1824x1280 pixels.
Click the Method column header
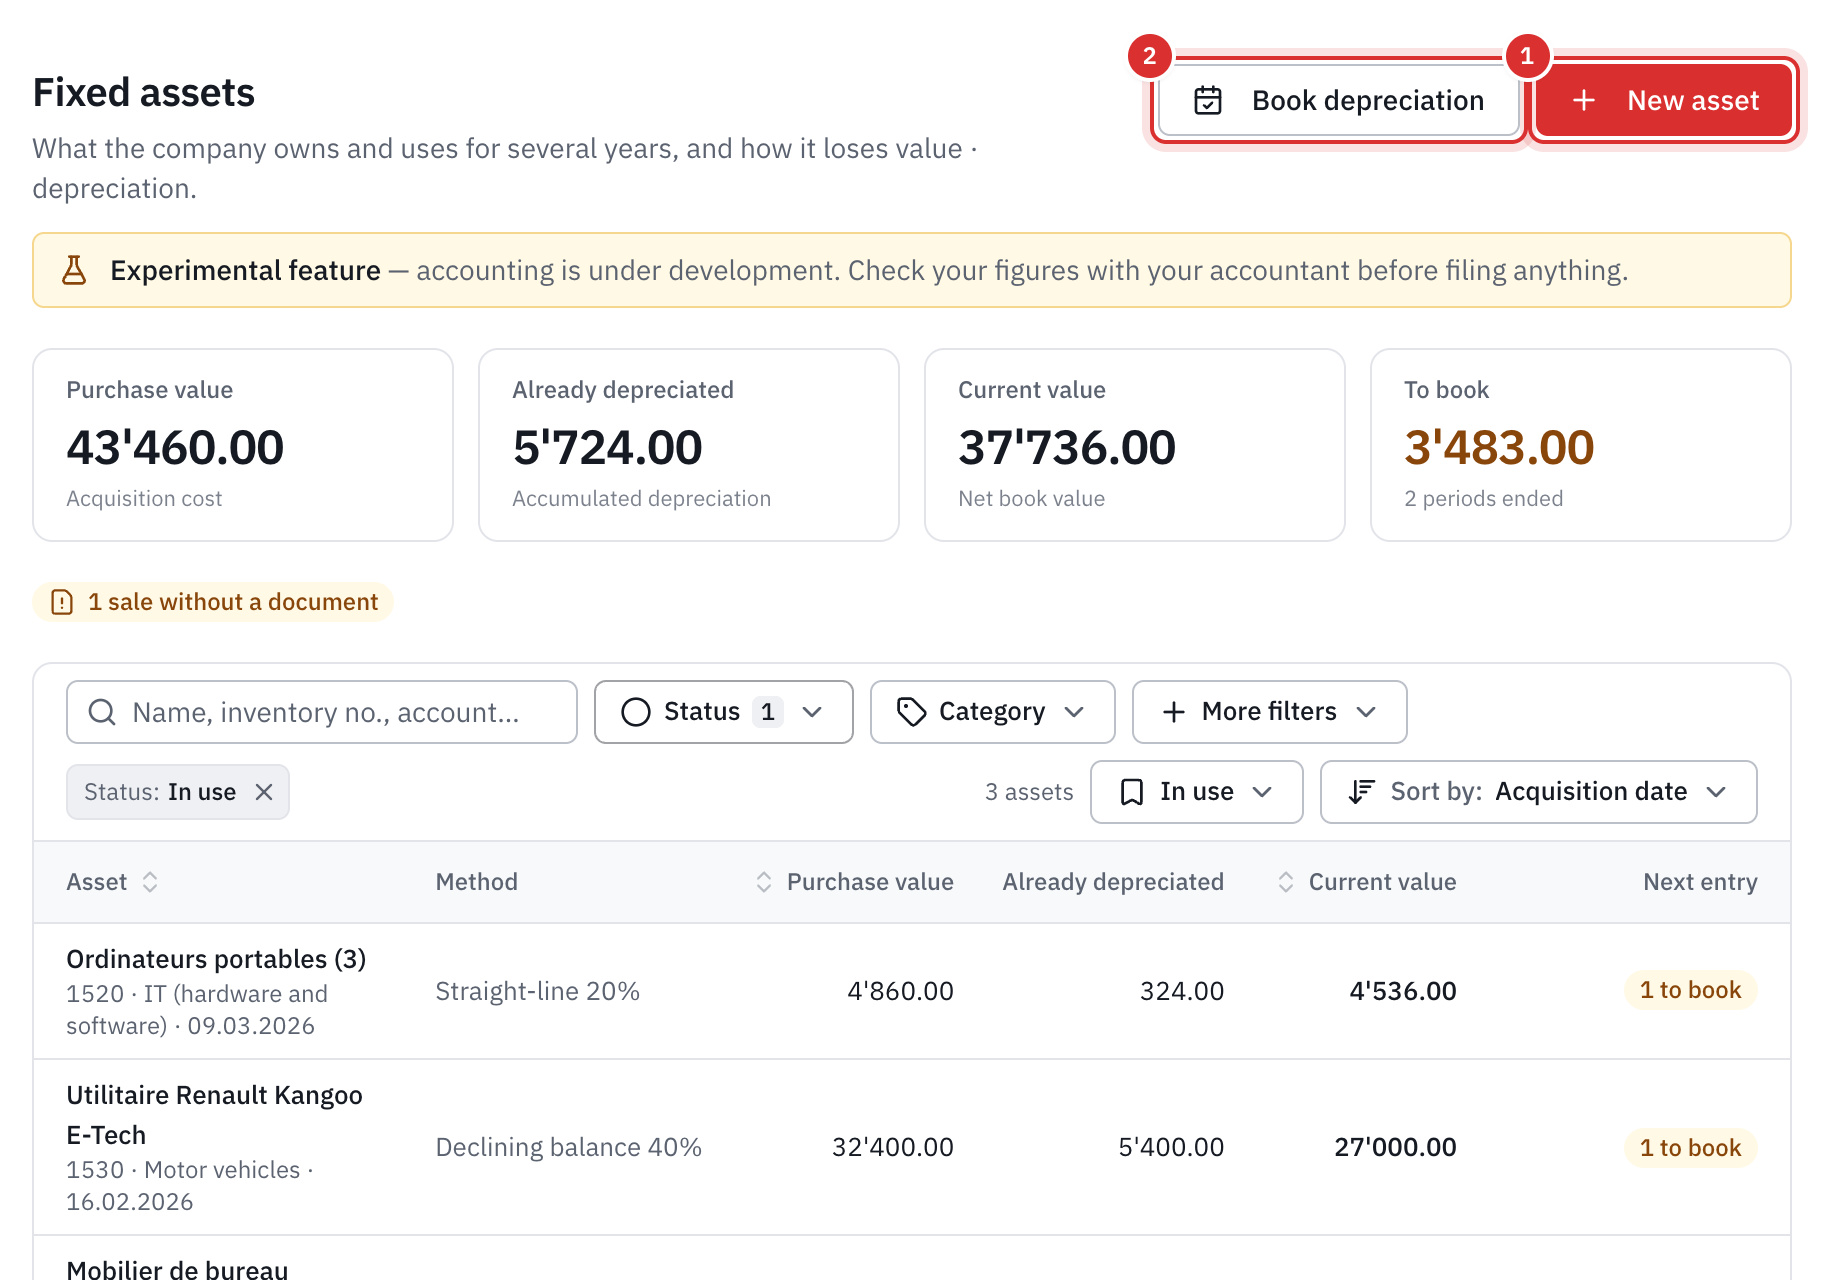[x=477, y=882]
